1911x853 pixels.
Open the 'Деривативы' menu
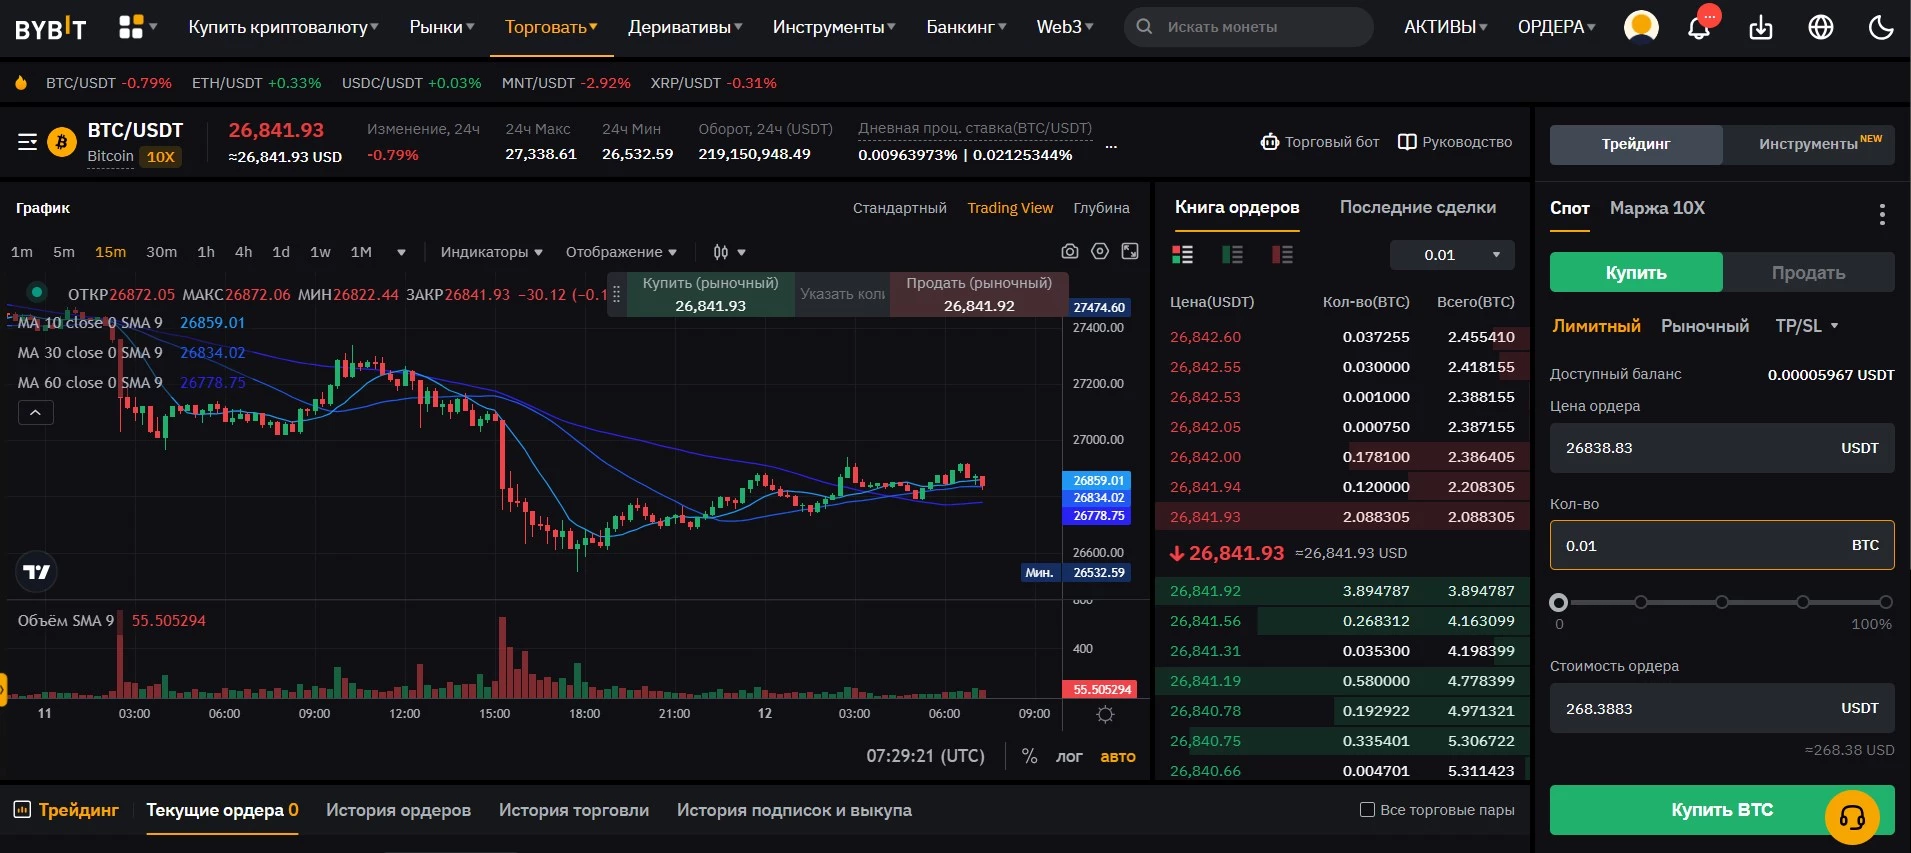click(x=685, y=27)
